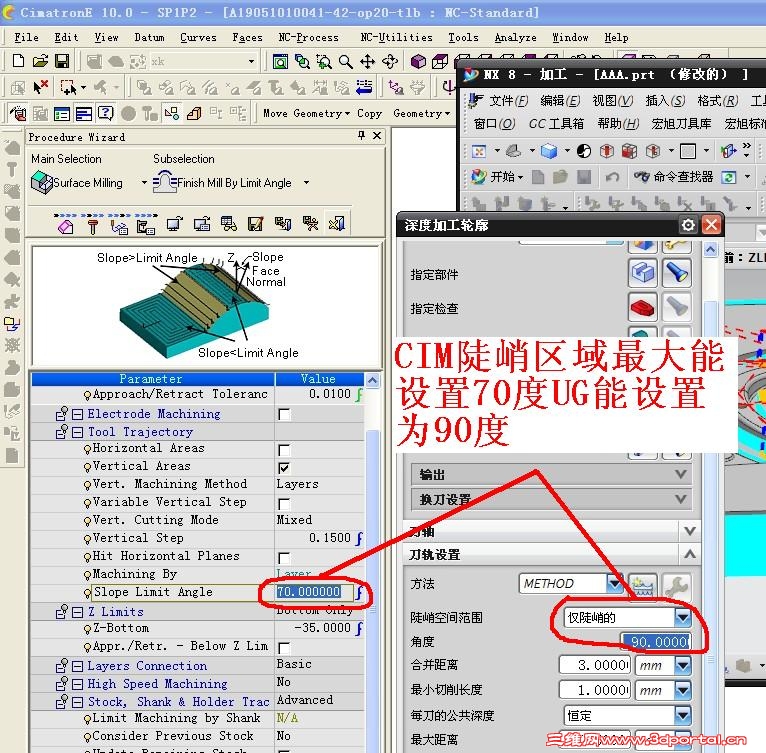Click the undo arrow icon in NX toolbar
Viewport: 766px width, 753px height.
[613, 176]
